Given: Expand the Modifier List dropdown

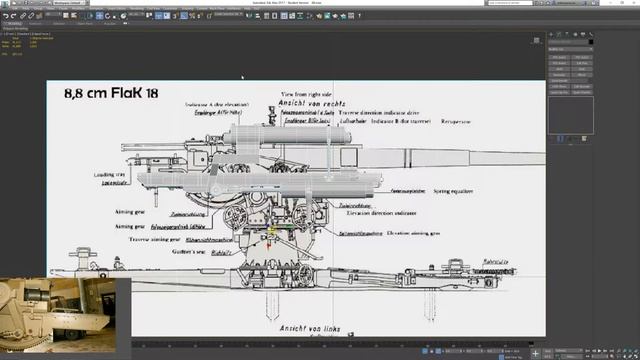Looking at the screenshot, I should (x=570, y=49).
